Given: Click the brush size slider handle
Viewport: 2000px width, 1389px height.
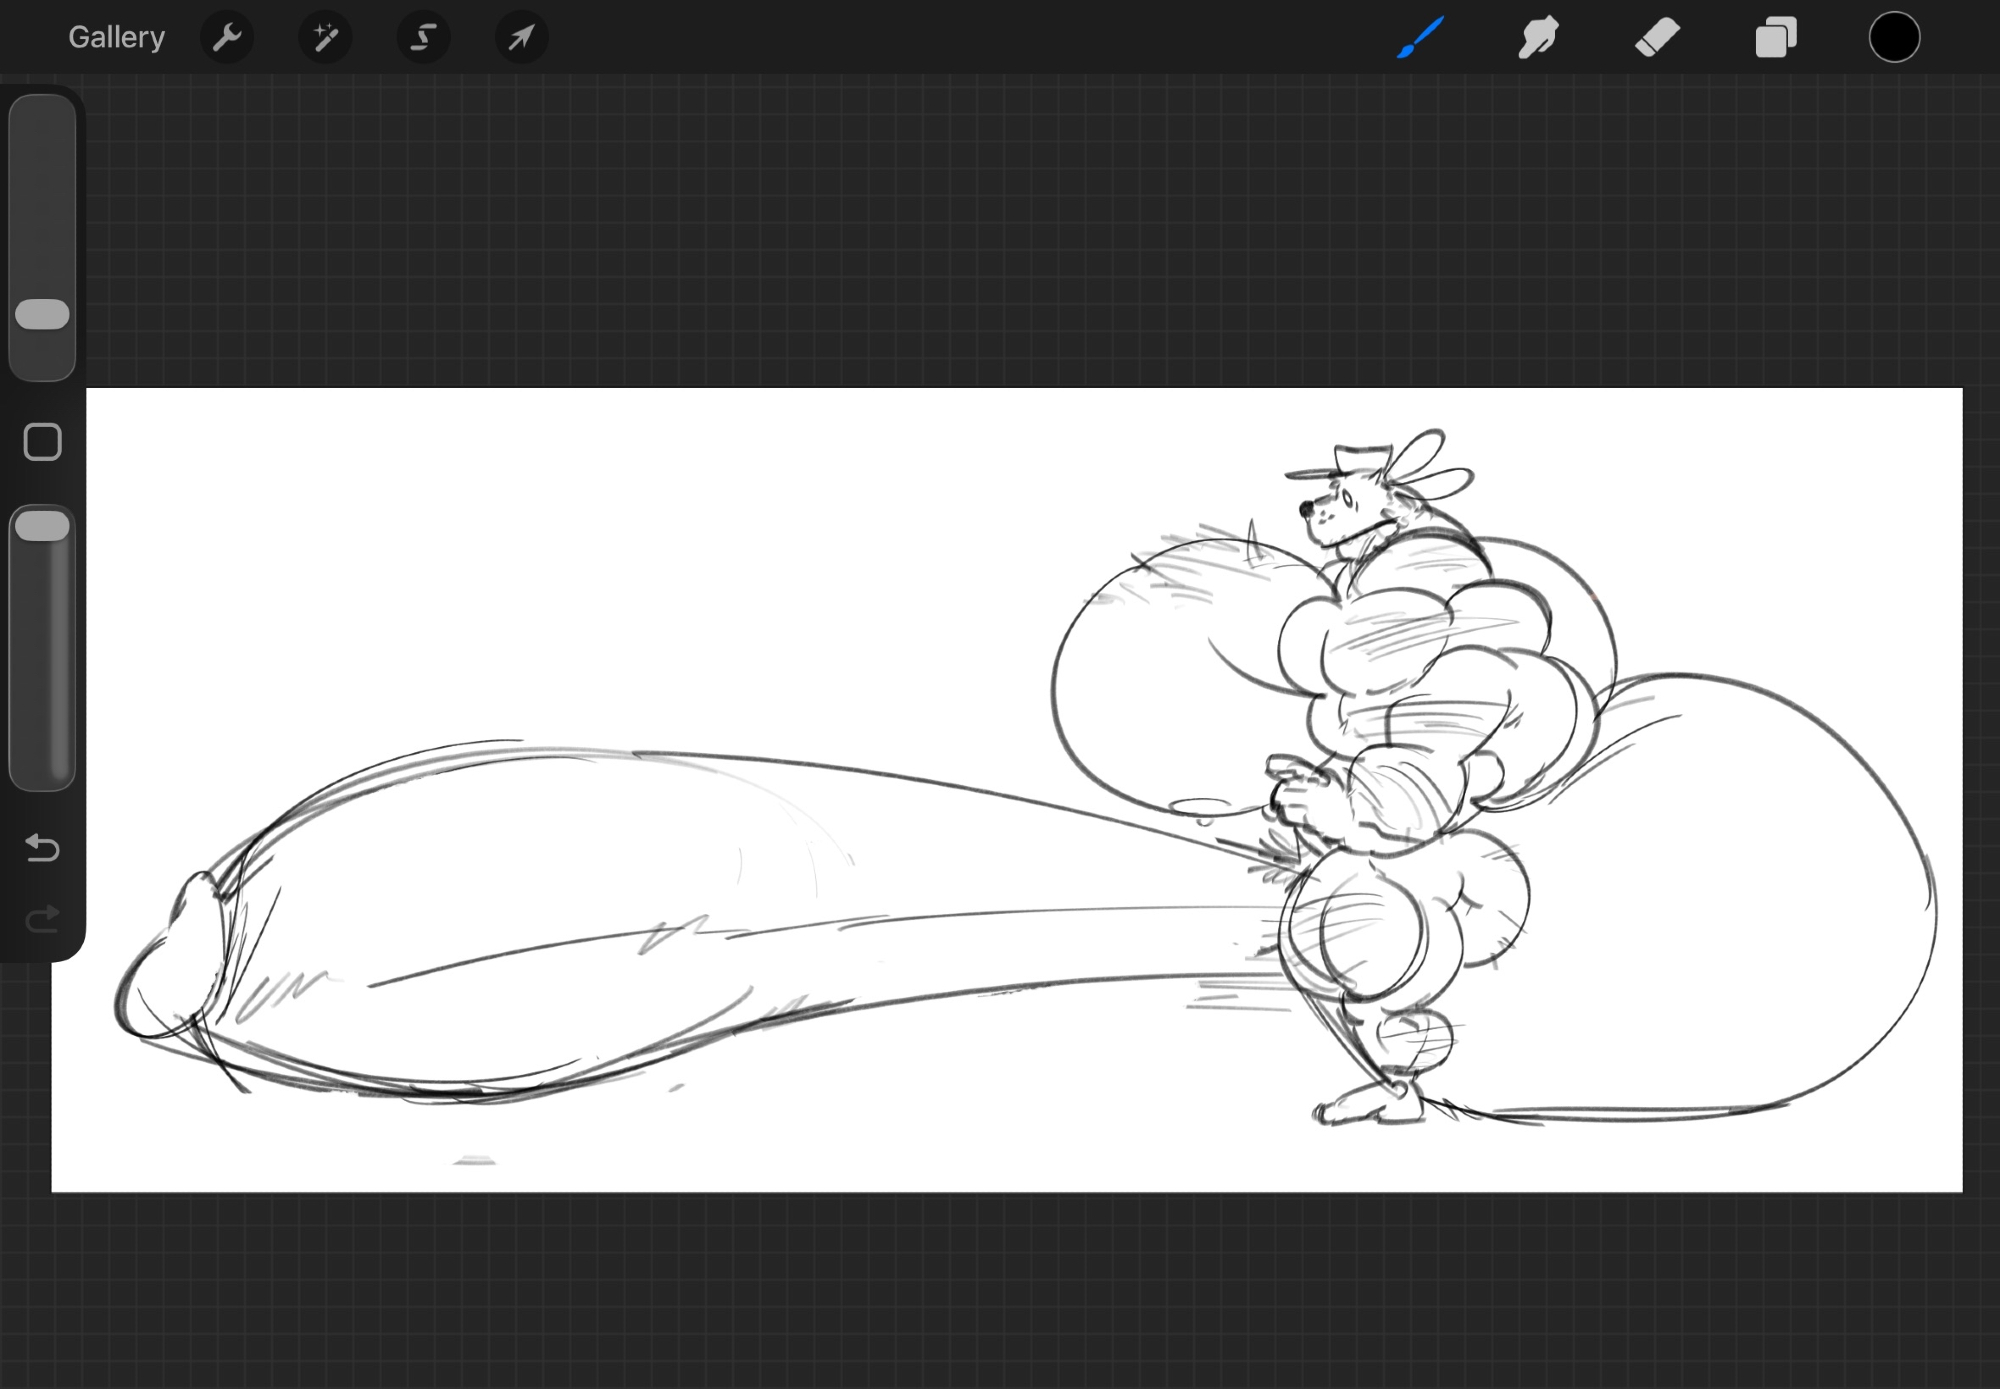Looking at the screenshot, I should [x=42, y=314].
